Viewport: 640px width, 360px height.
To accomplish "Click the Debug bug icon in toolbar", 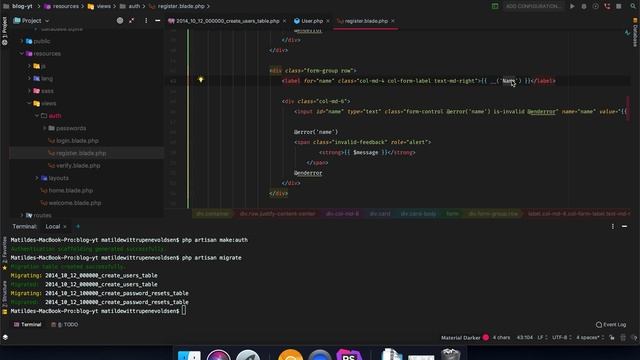I will tap(584, 6).
